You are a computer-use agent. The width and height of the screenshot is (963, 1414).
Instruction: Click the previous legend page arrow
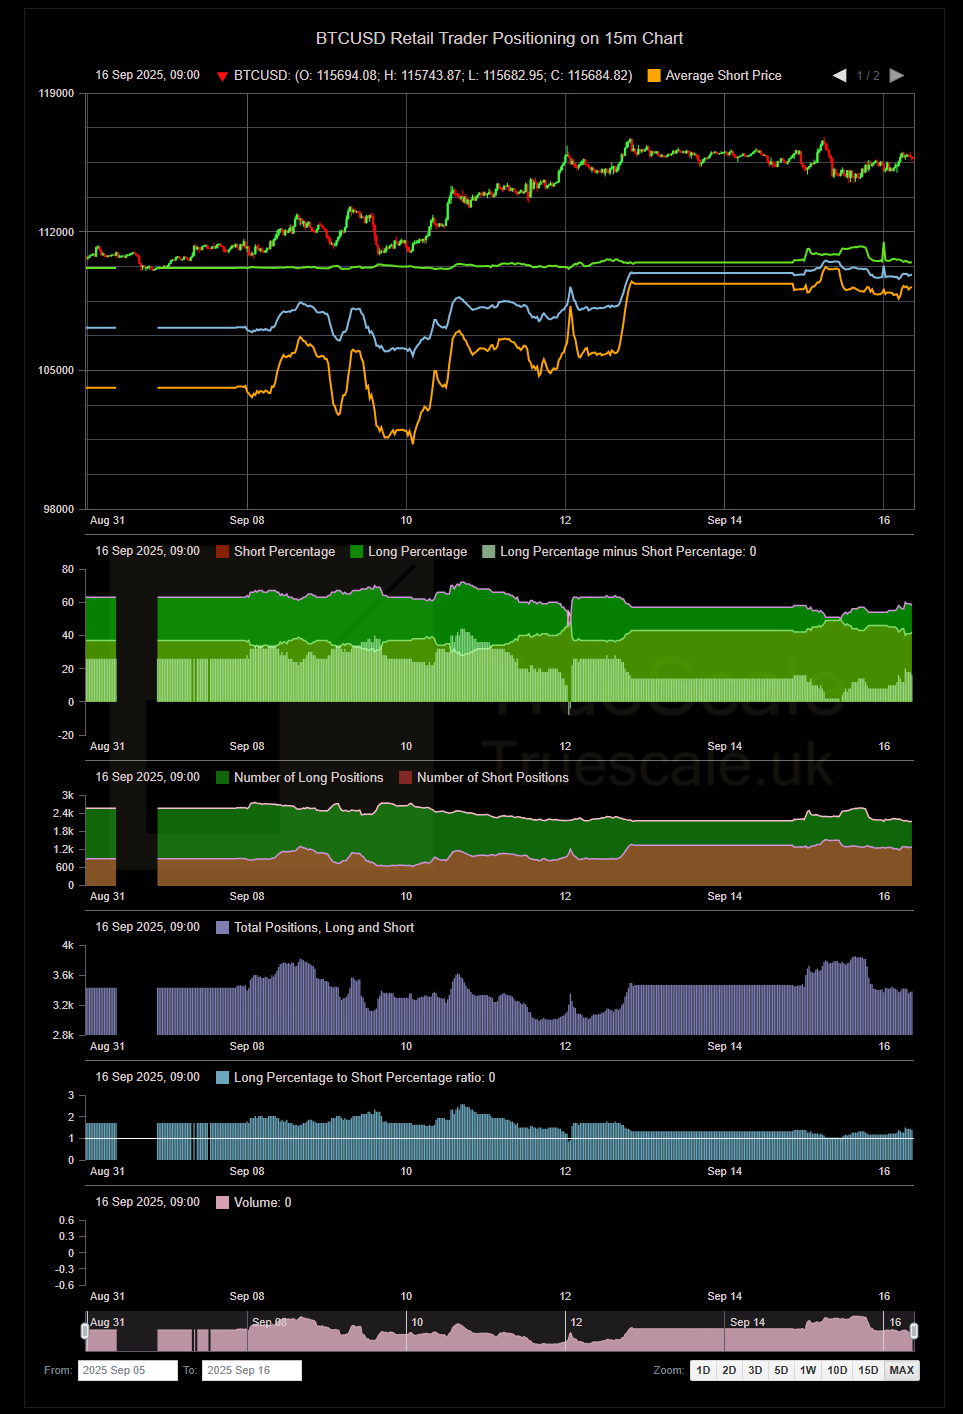click(x=839, y=76)
